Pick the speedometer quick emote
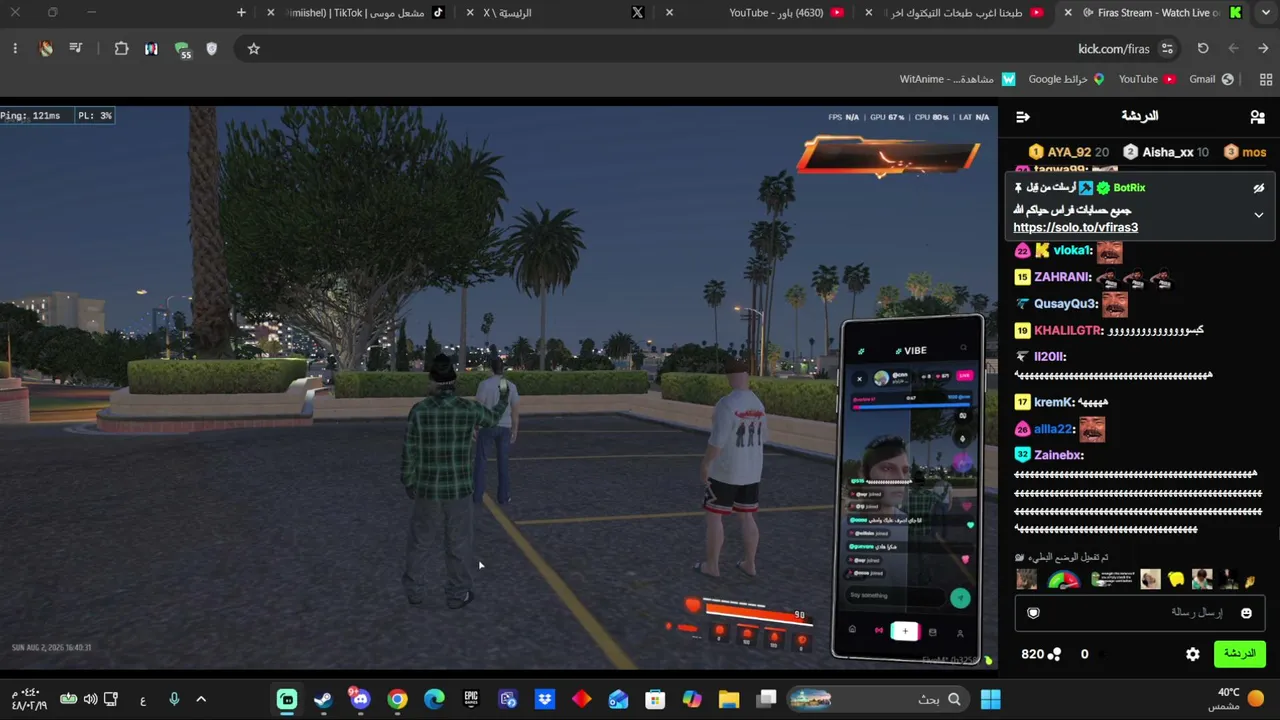Image resolution: width=1280 pixels, height=720 pixels. pyautogui.click(x=1064, y=580)
